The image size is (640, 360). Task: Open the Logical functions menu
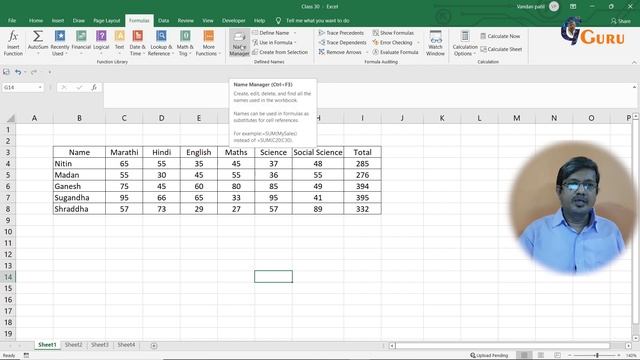tap(101, 43)
